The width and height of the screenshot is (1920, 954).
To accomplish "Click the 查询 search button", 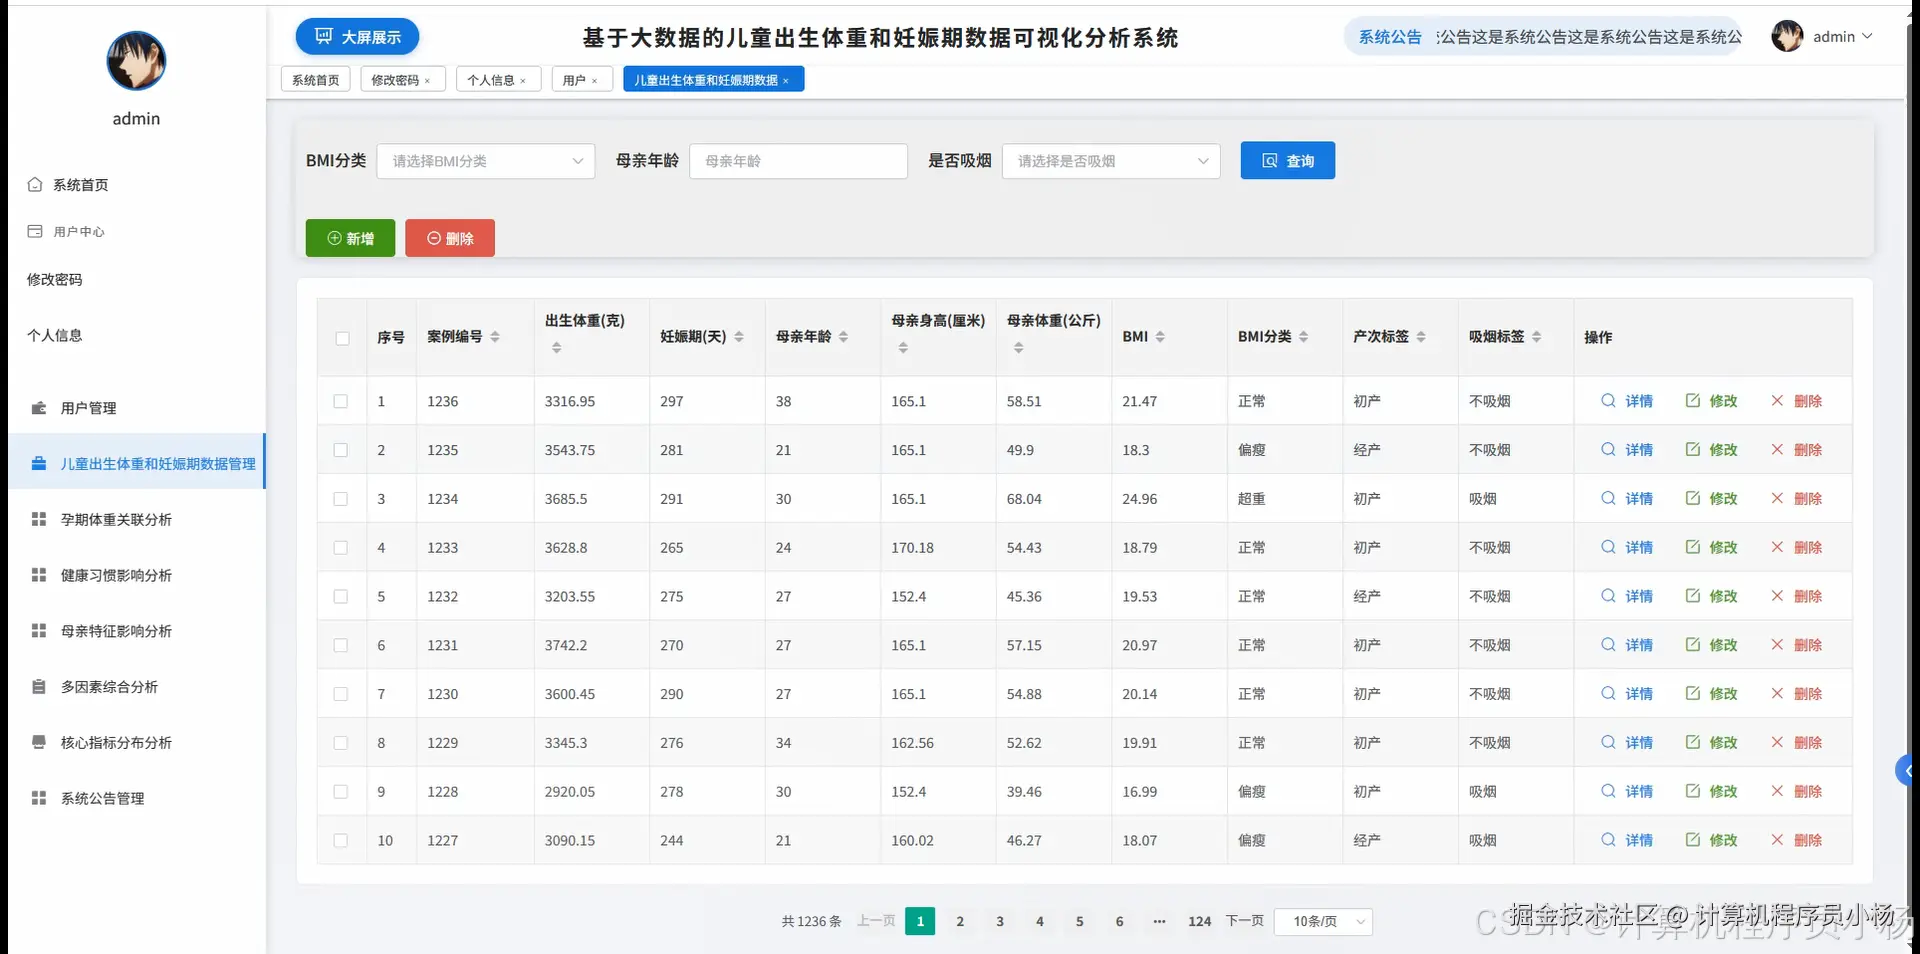I will click(1287, 160).
